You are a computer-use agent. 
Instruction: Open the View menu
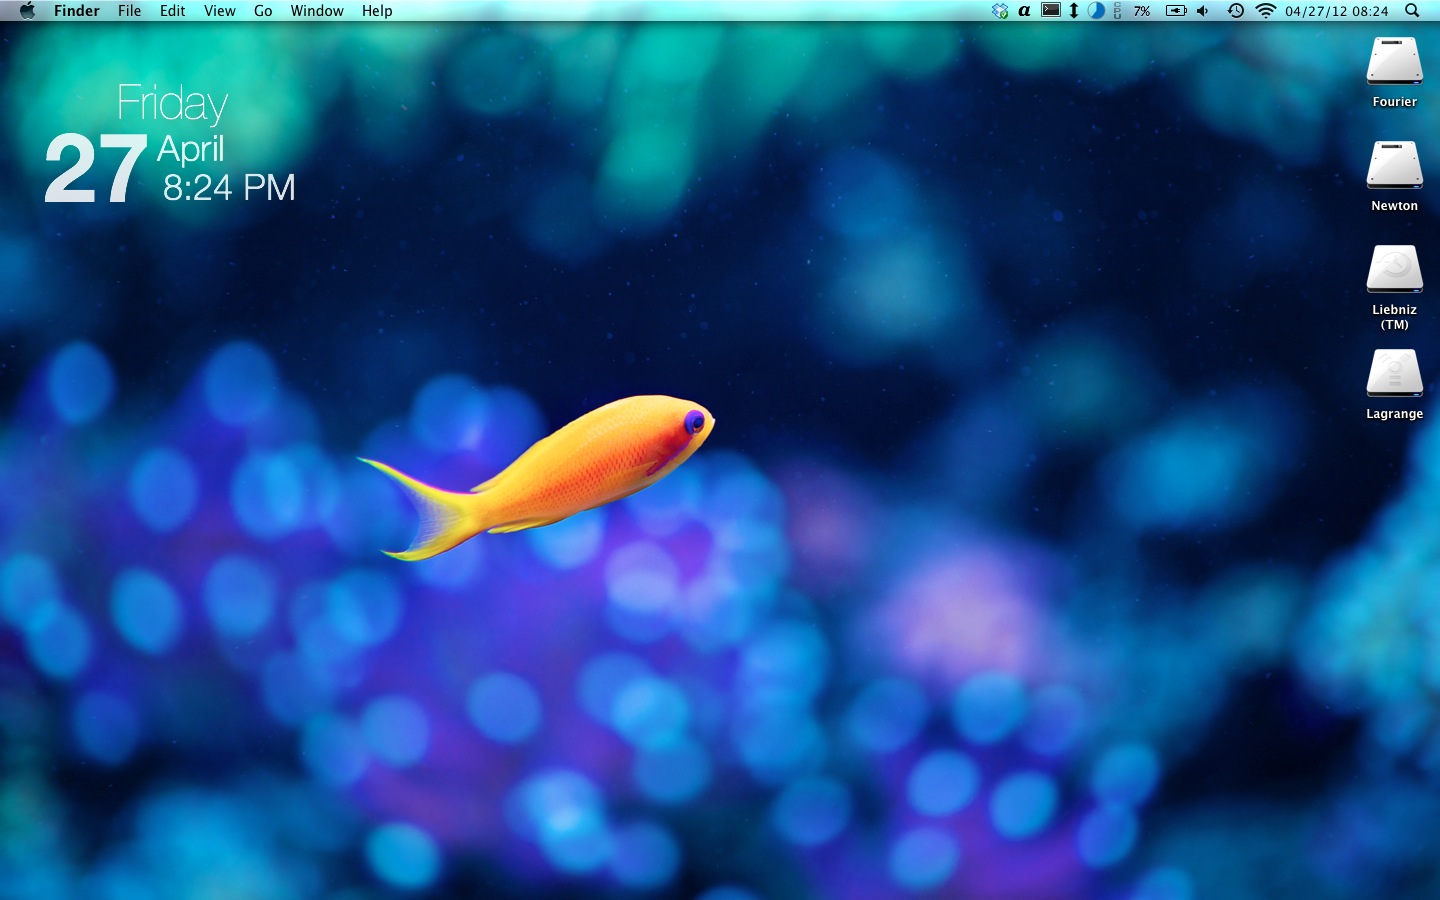[220, 11]
